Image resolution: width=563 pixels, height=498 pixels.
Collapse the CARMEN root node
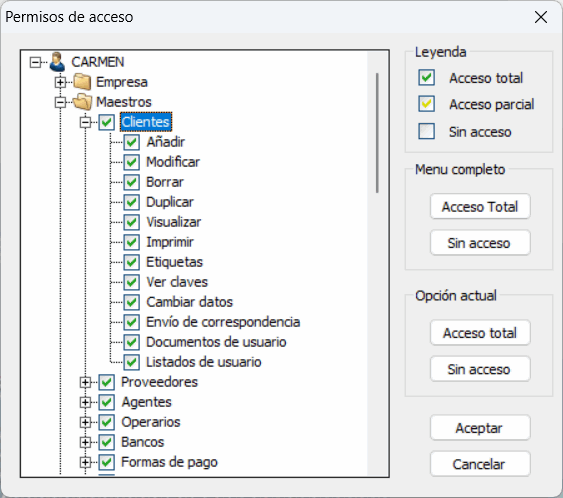click(x=36, y=62)
